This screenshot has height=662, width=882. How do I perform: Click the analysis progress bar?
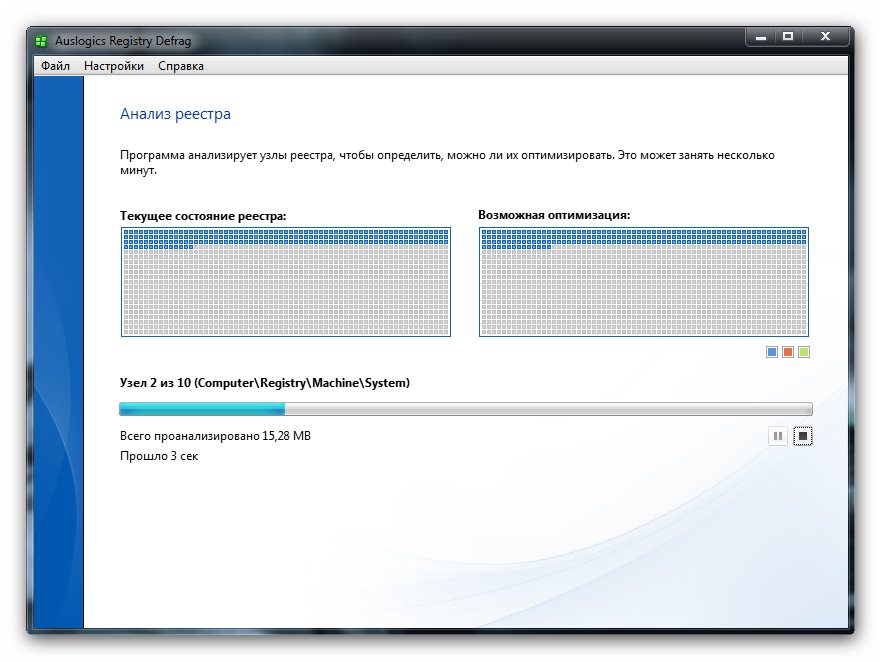pyautogui.click(x=465, y=409)
